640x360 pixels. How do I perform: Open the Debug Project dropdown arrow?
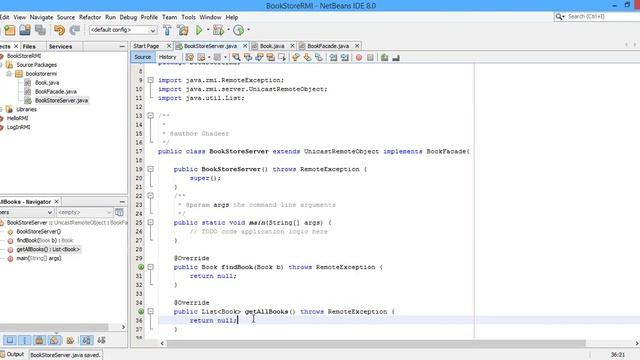[x=228, y=30]
